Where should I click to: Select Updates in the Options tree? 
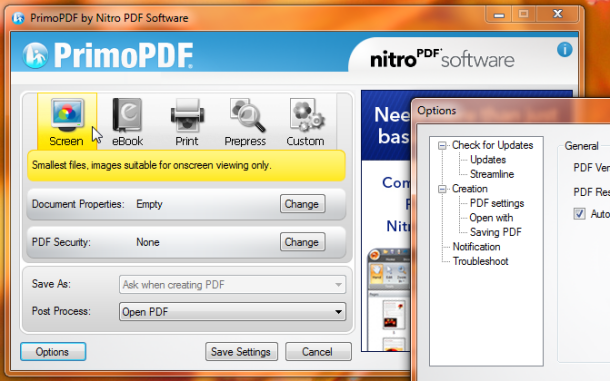point(487,160)
